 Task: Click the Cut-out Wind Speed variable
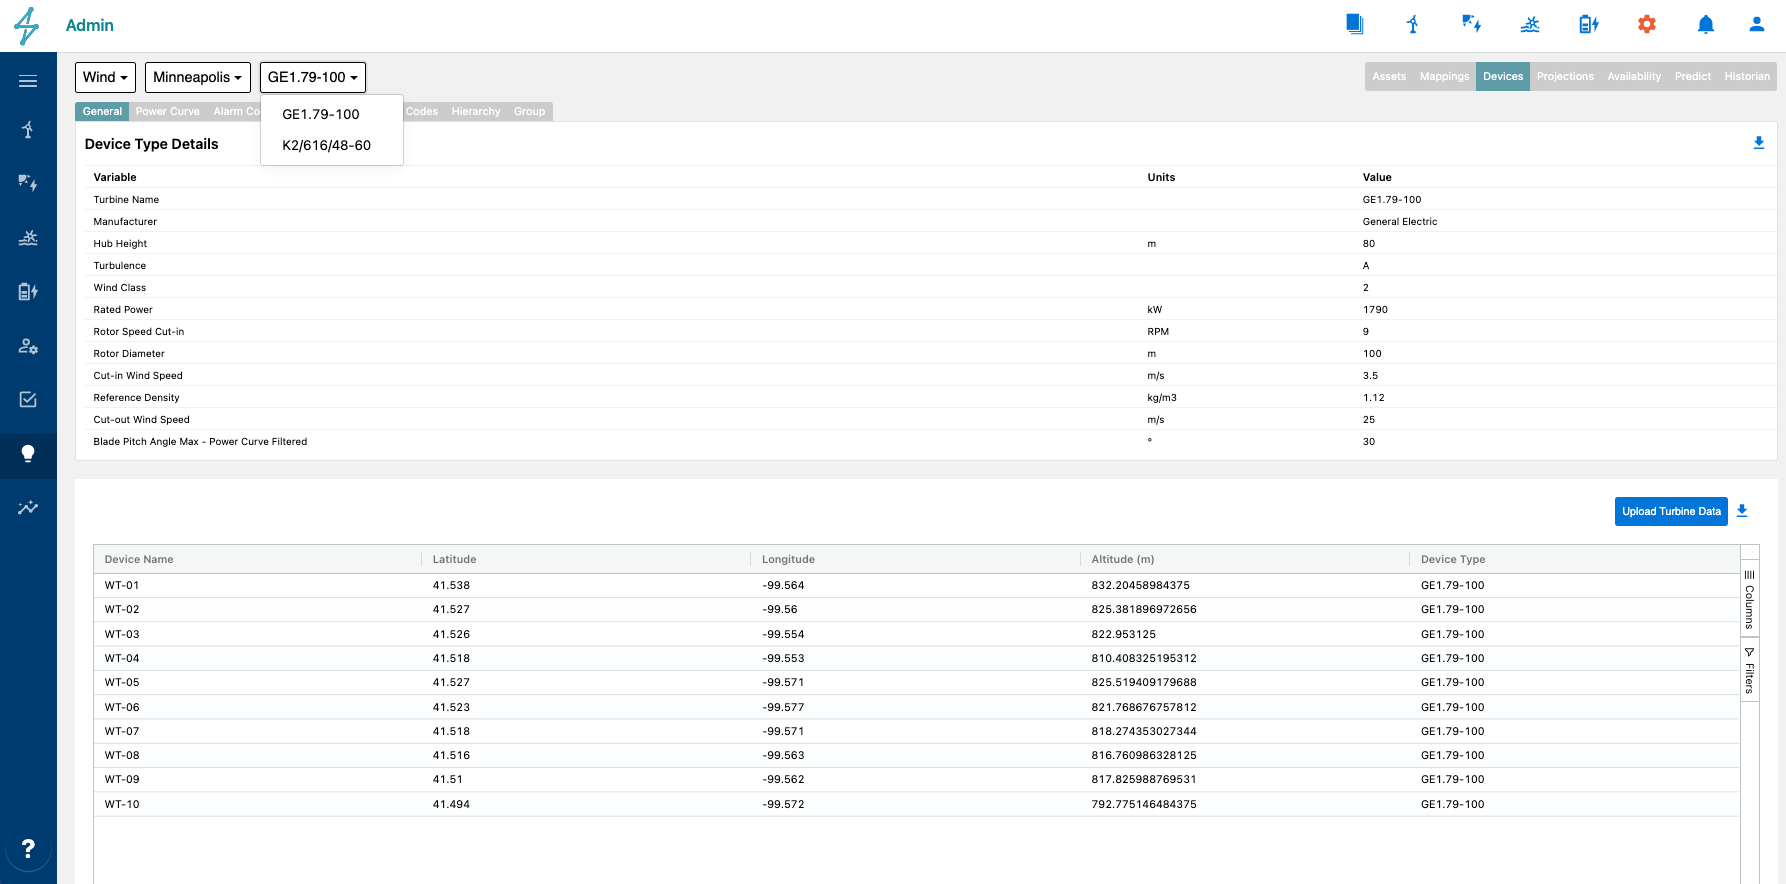pos(142,419)
